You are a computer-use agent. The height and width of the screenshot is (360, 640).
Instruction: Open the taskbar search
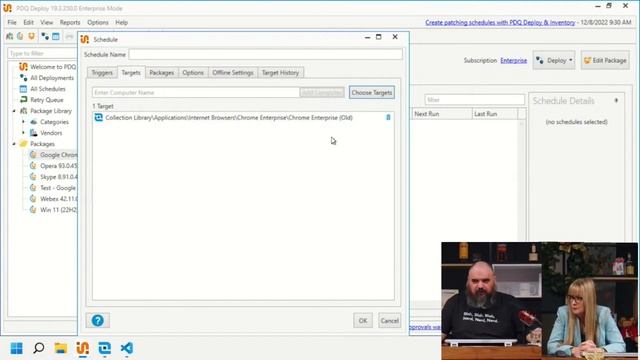39,348
